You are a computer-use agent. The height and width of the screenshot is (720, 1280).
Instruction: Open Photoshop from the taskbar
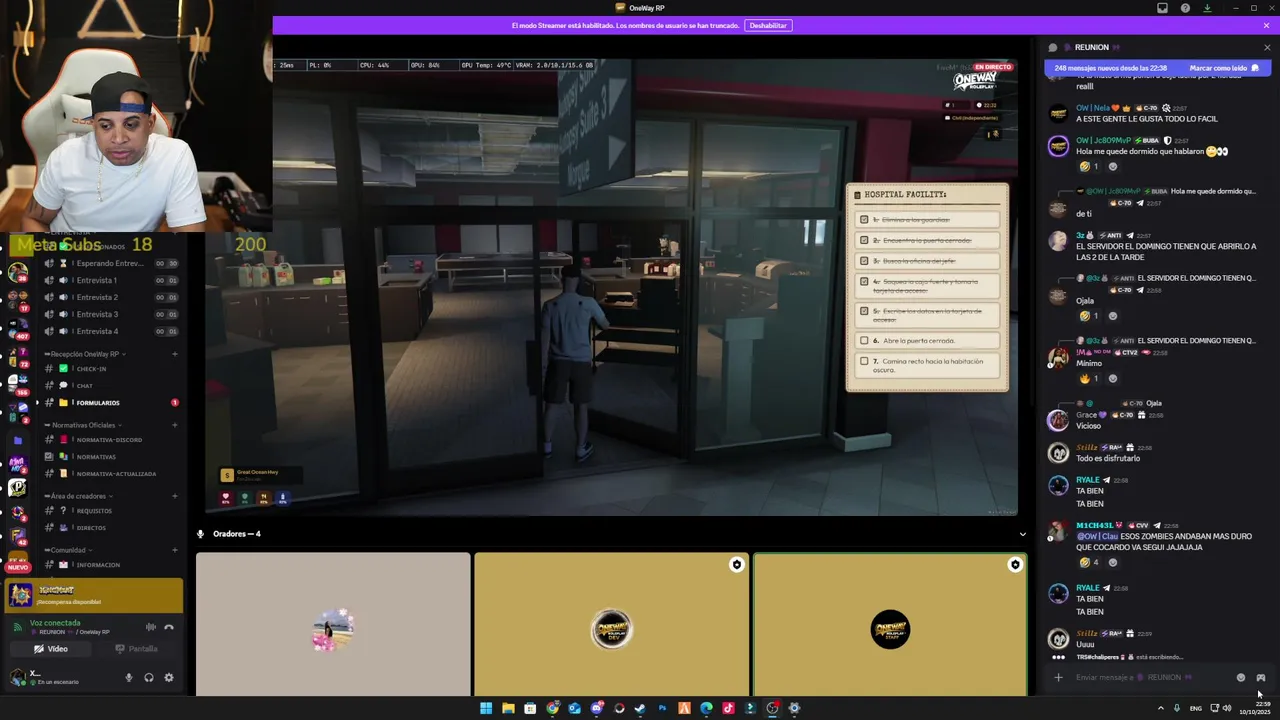pos(662,708)
